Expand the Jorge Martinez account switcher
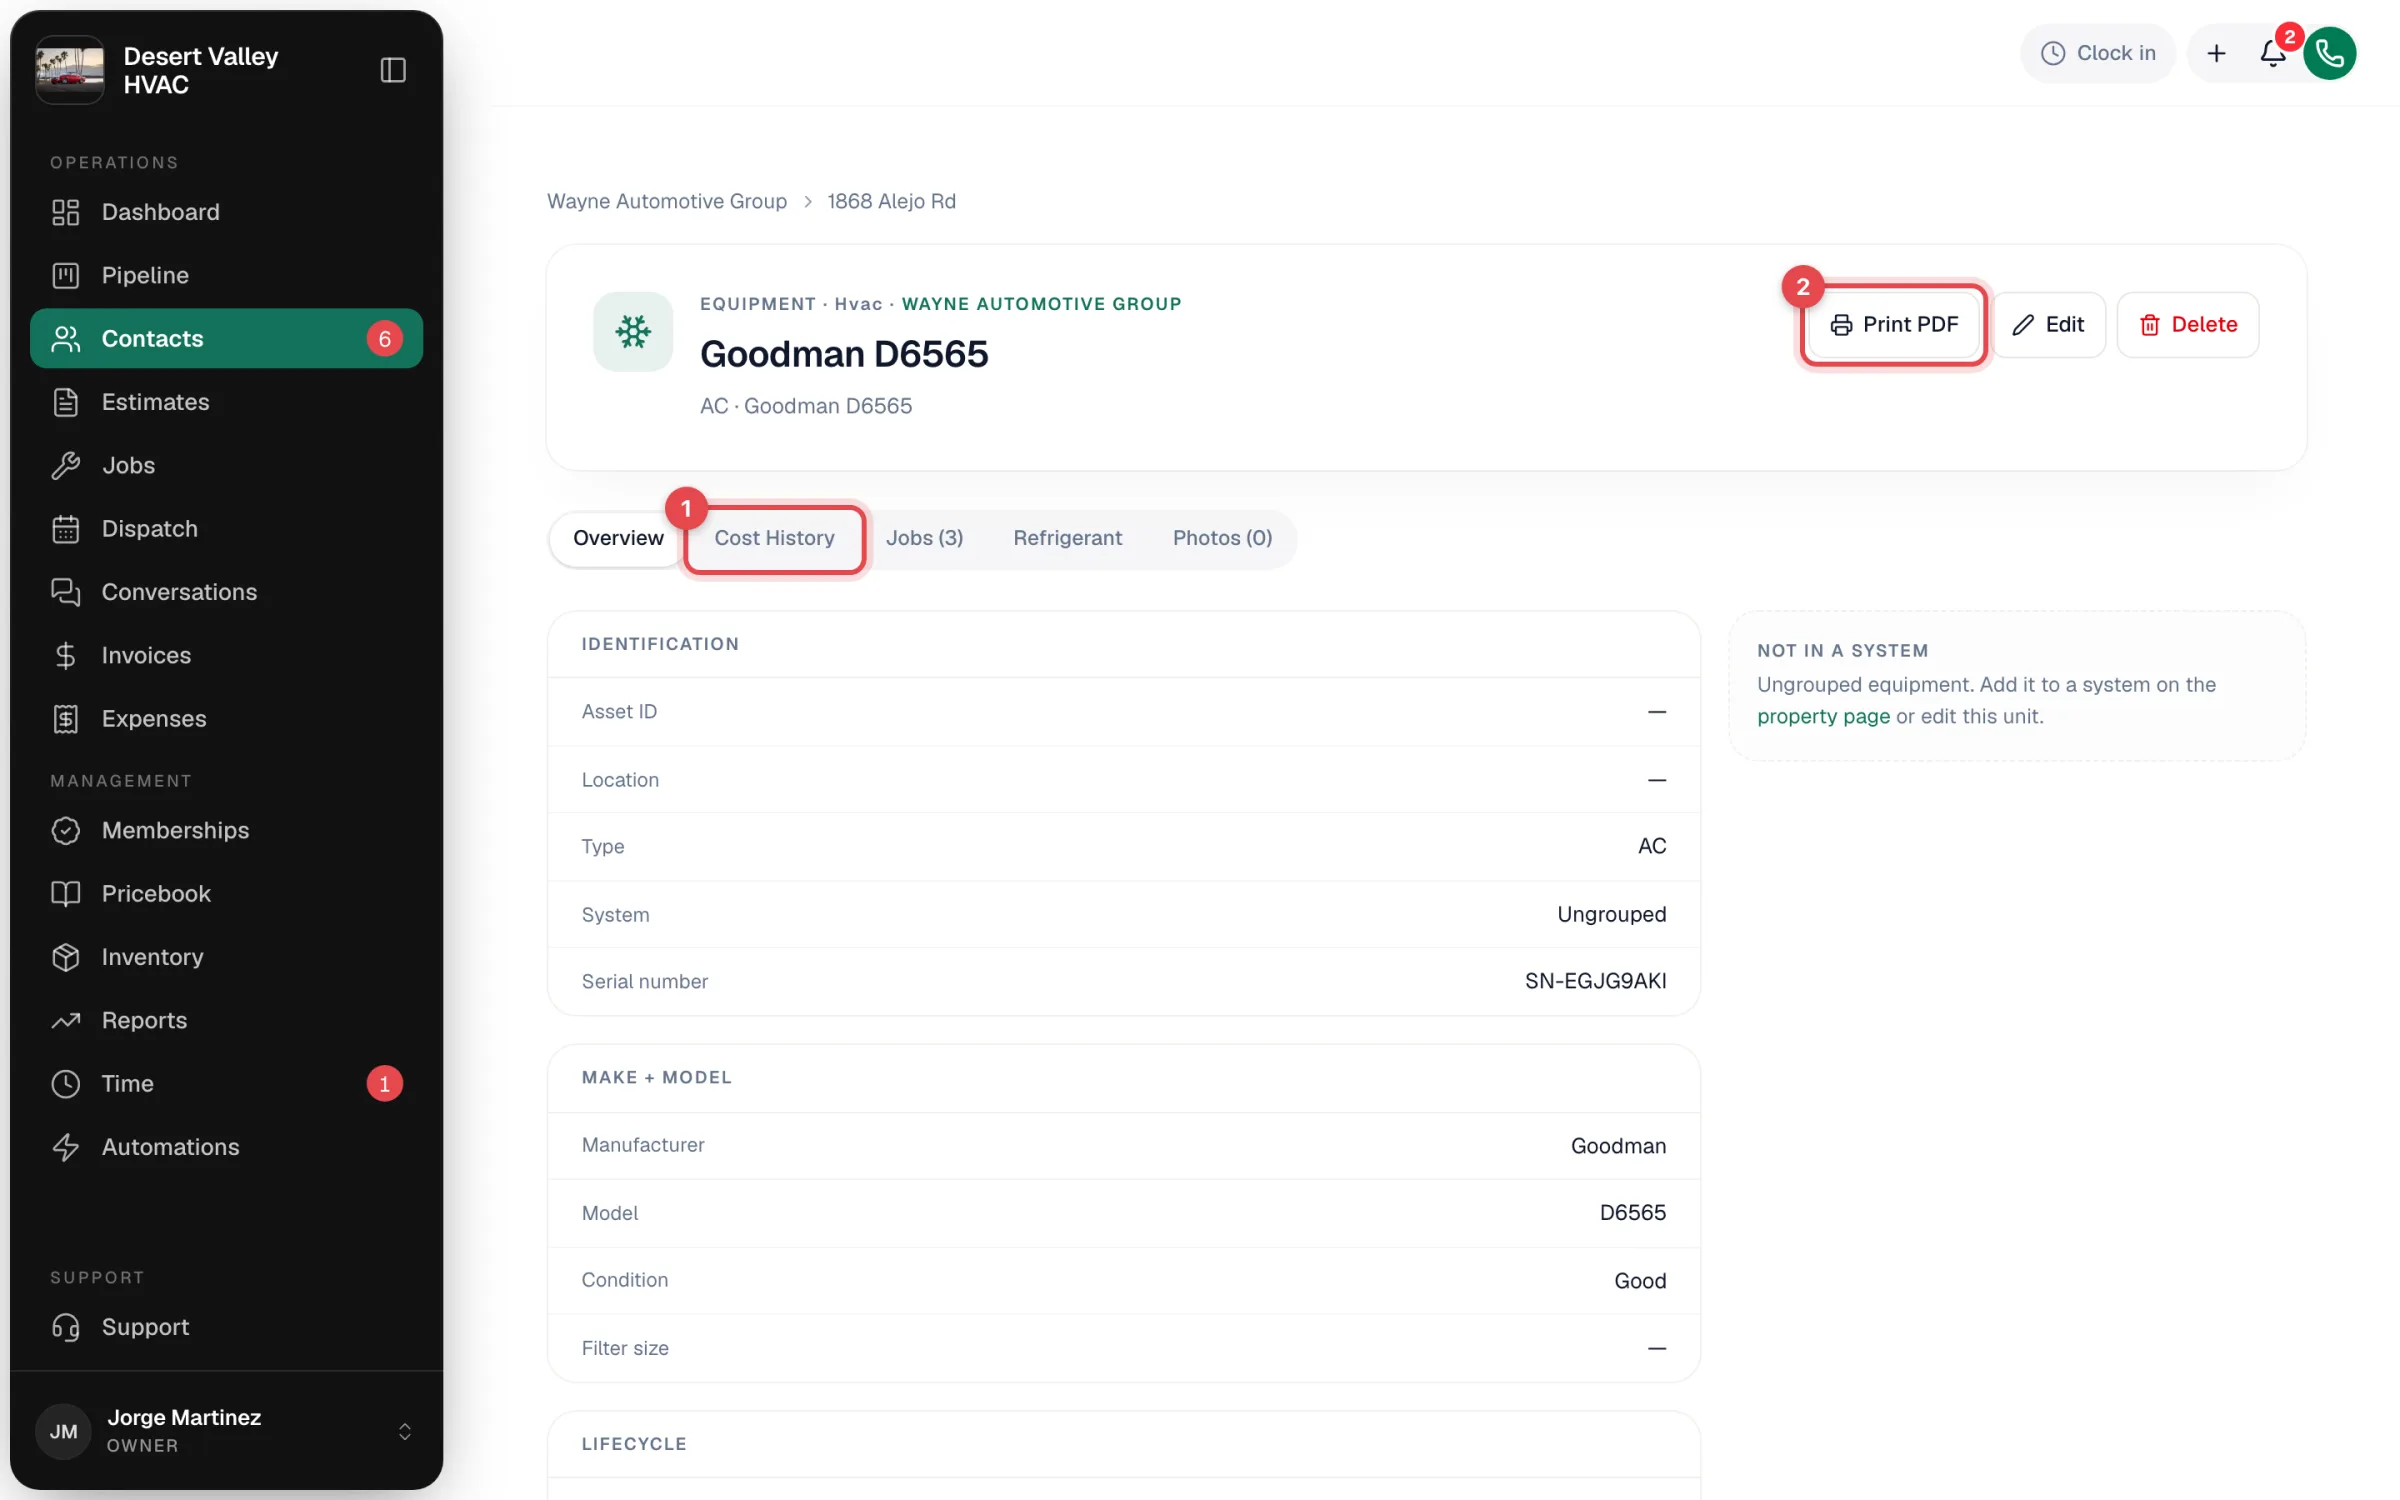This screenshot has height=1500, width=2400. click(405, 1431)
